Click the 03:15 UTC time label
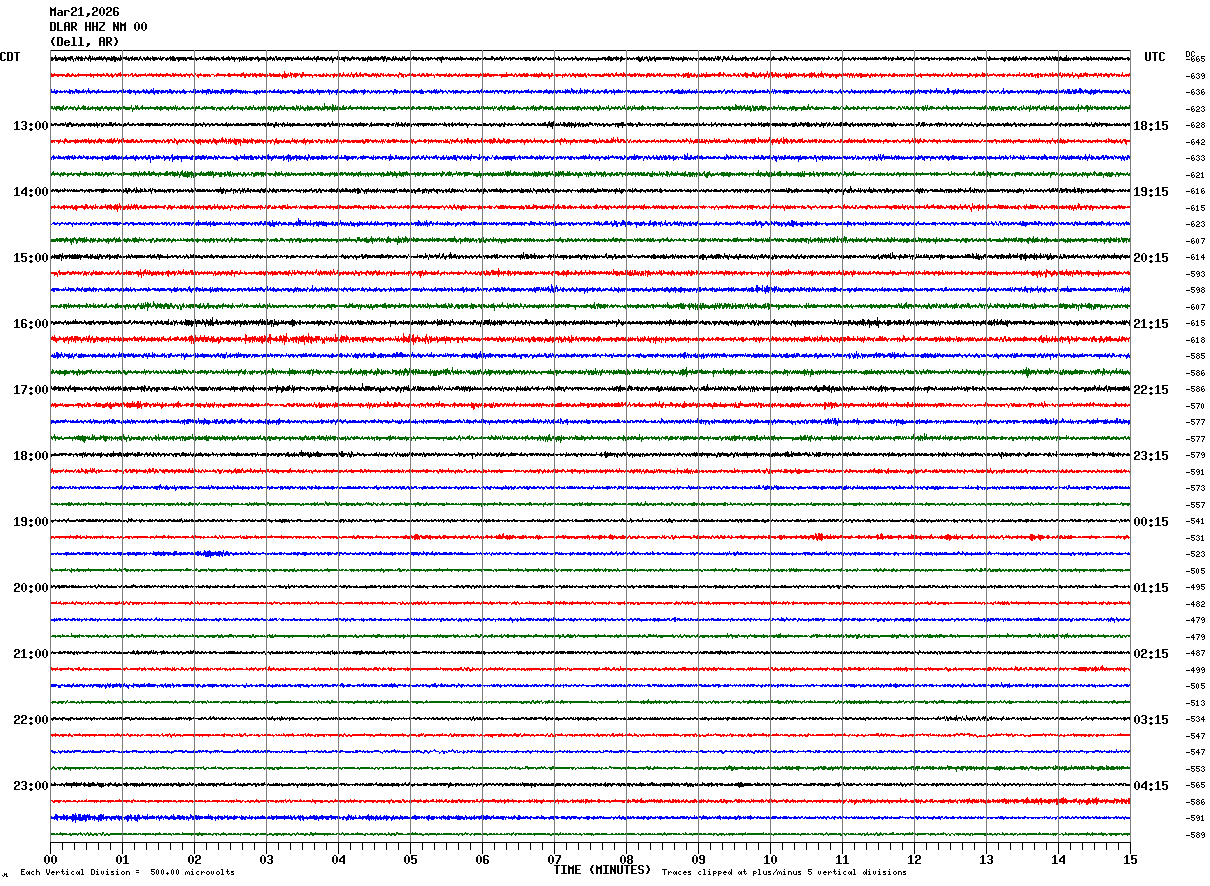Image resolution: width=1210 pixels, height=886 pixels. [x=1151, y=720]
